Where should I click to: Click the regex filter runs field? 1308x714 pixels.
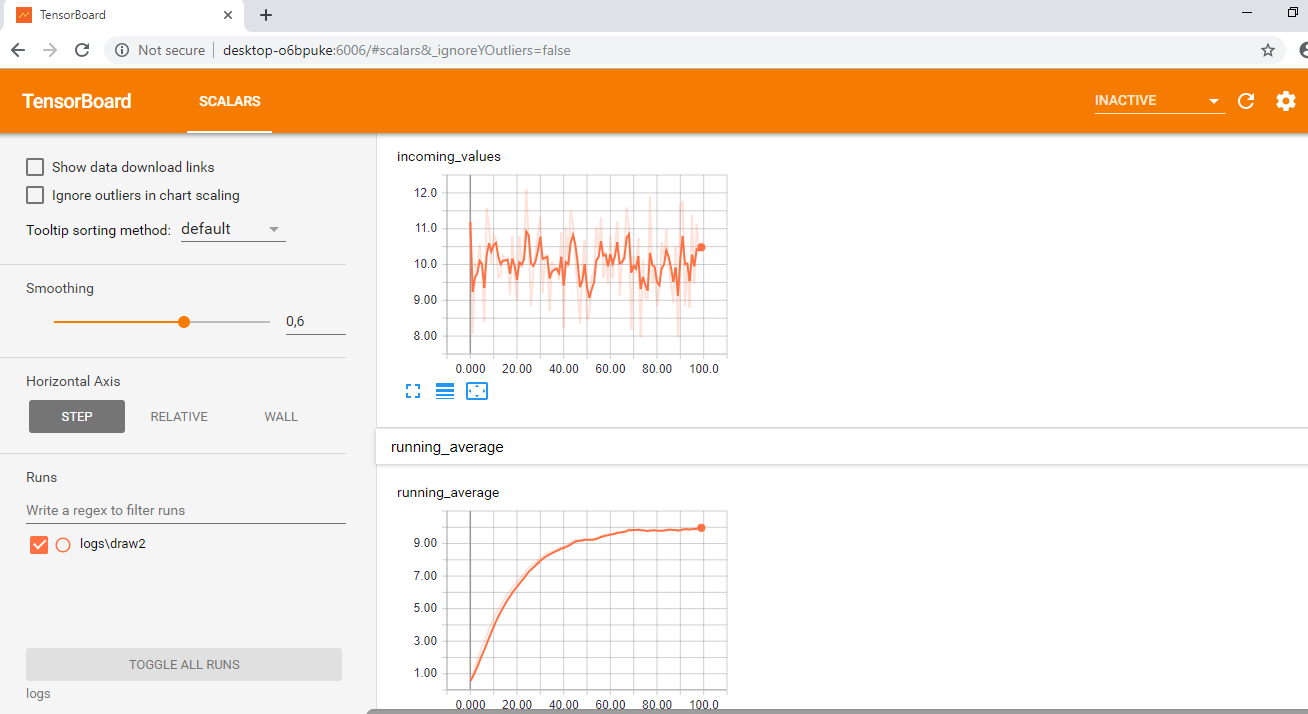186,510
